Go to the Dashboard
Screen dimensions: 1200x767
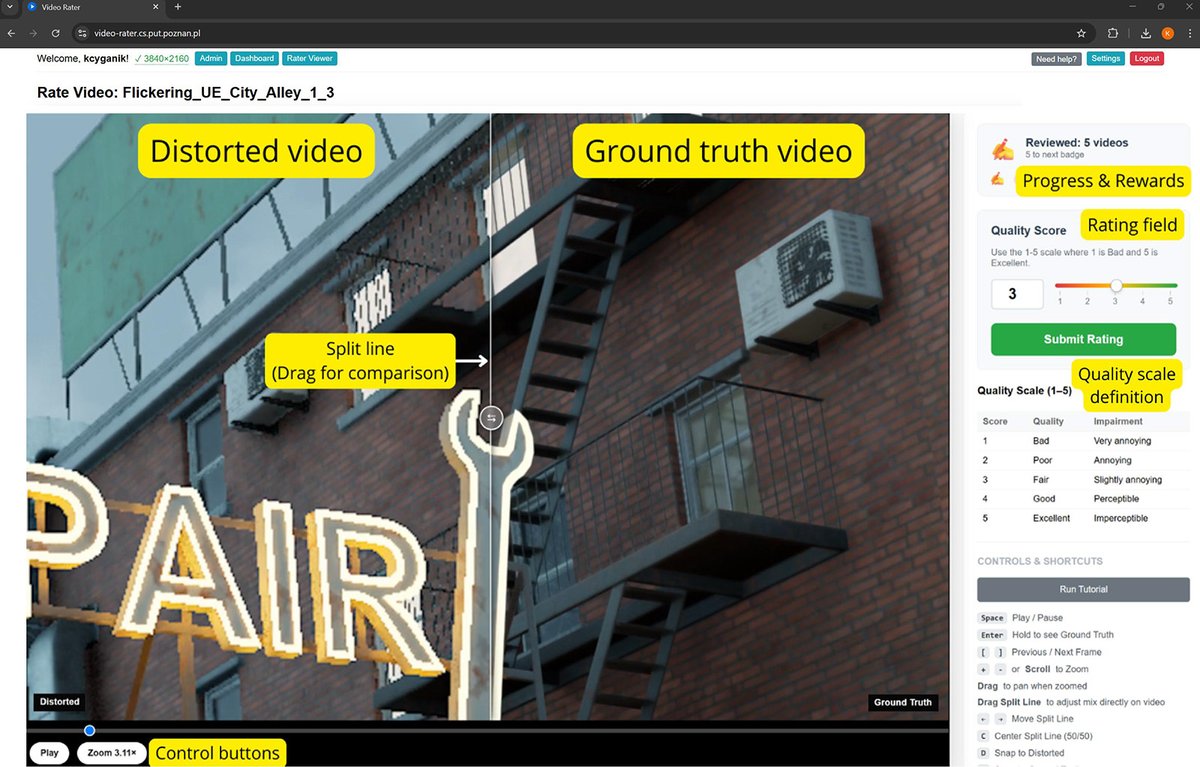coord(254,59)
